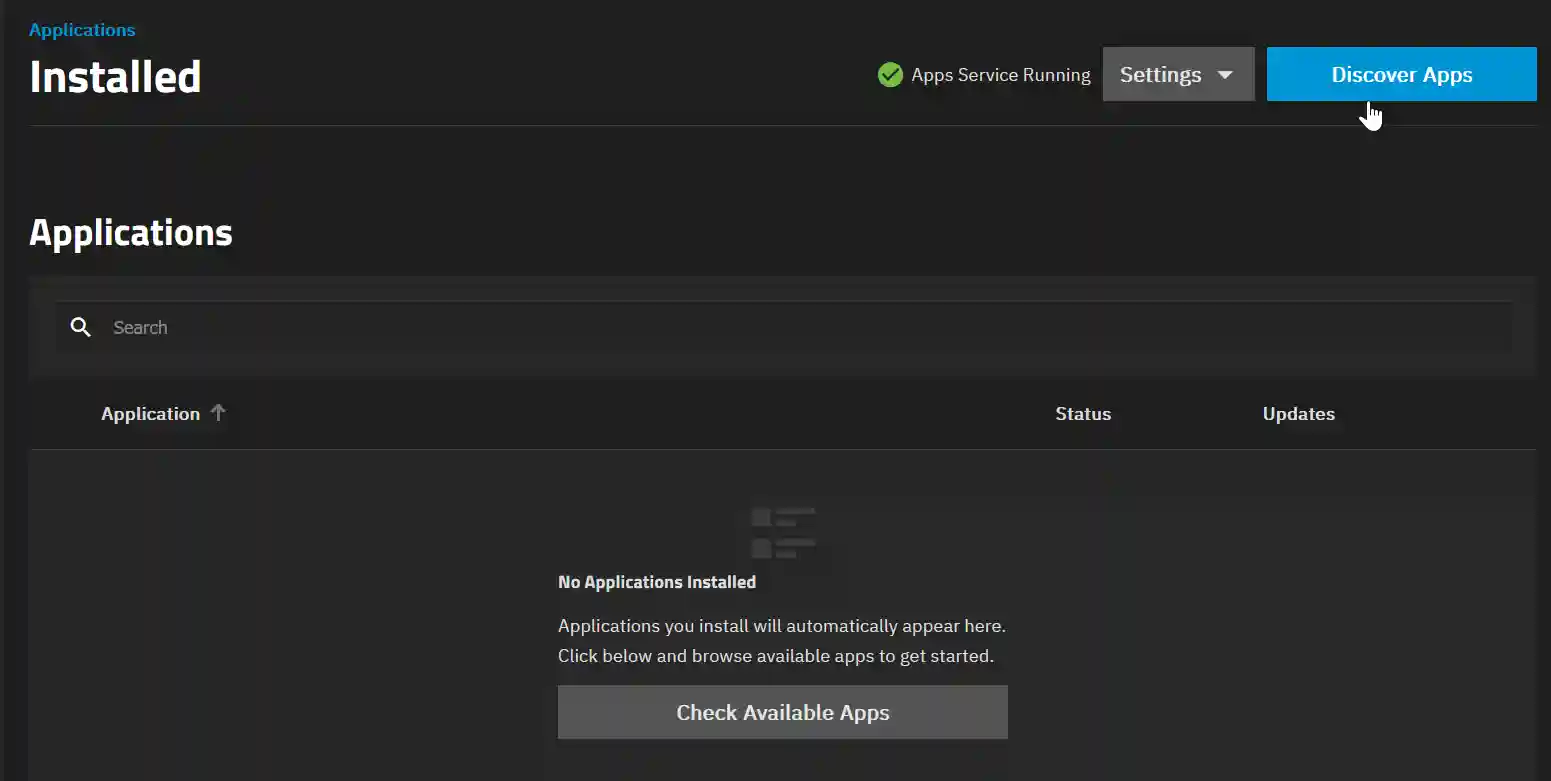Click the Apps Service Running status text
This screenshot has height=781, width=1551.
point(1000,74)
